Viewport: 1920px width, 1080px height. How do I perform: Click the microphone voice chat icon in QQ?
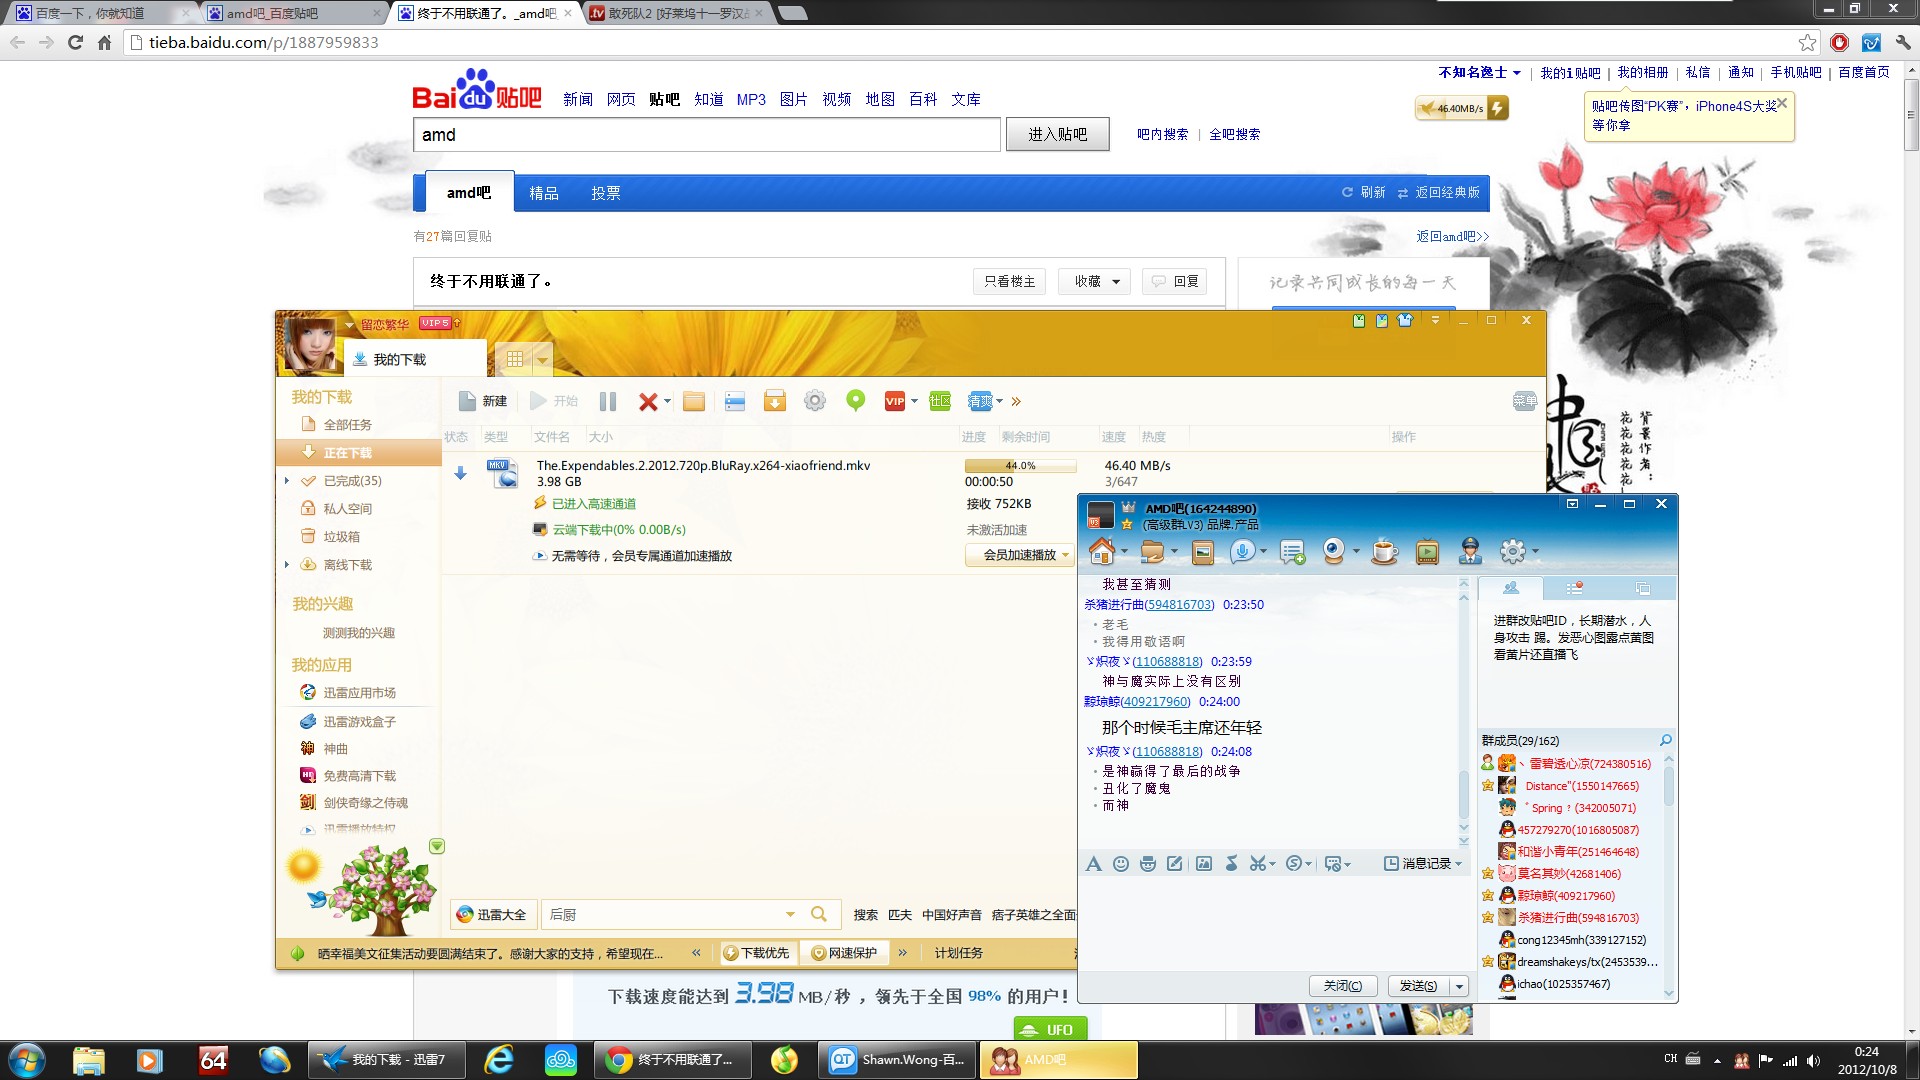[x=1242, y=551]
